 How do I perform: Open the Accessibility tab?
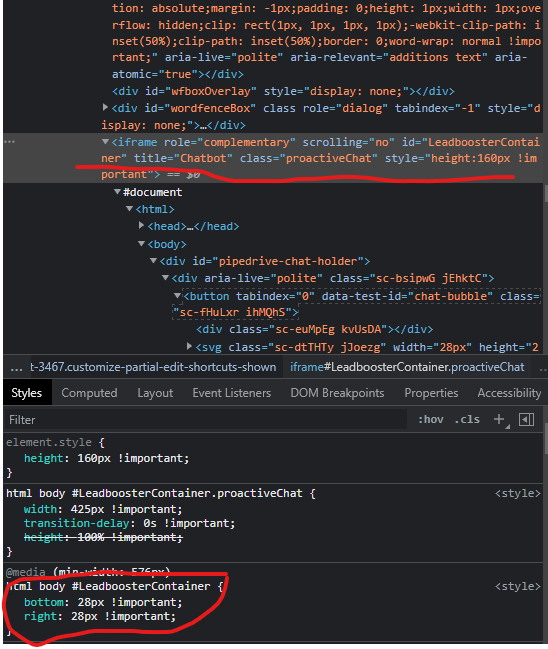click(510, 393)
